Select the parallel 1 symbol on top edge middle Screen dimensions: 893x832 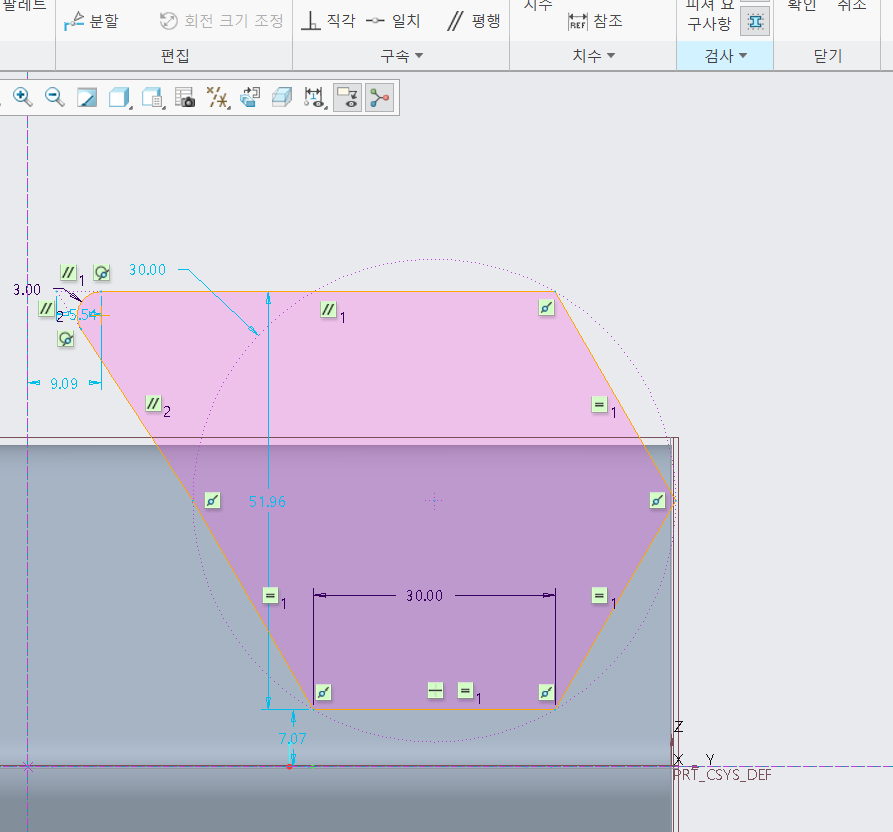(328, 309)
